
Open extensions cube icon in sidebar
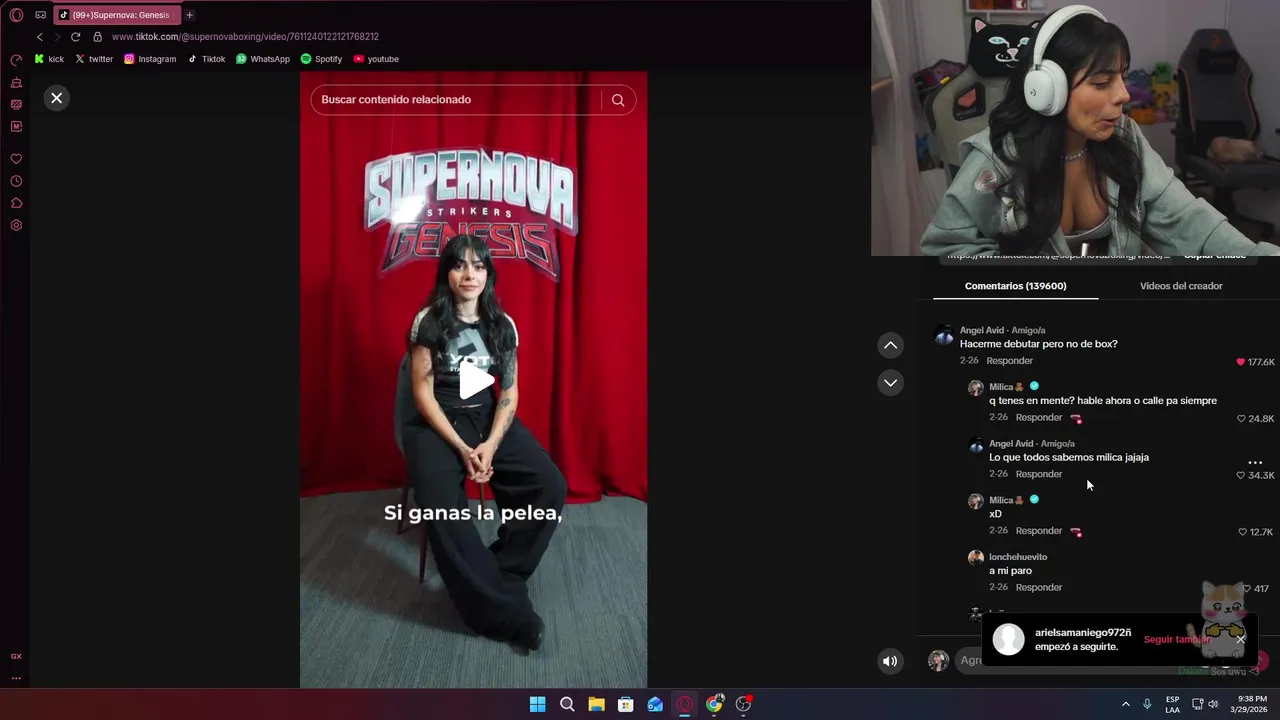tap(16, 203)
